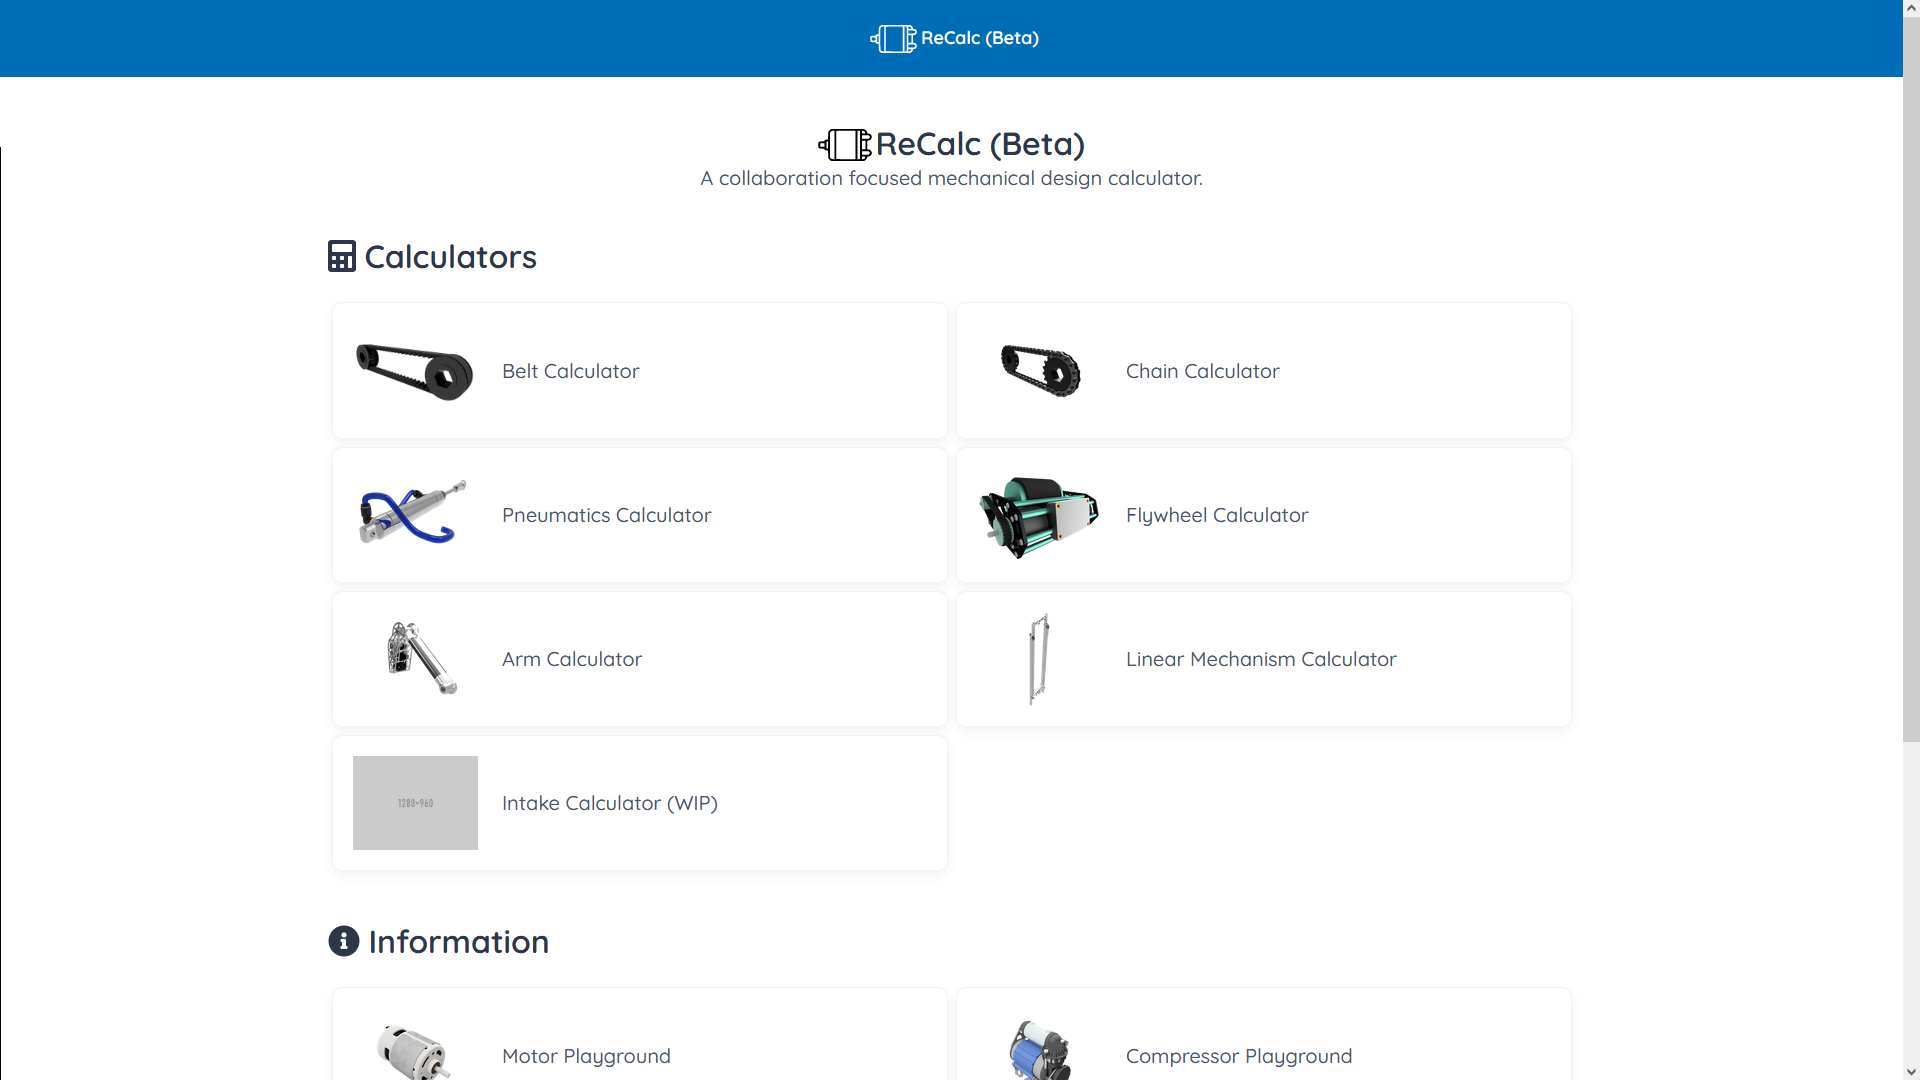Open the Flywheel Calculator

(x=1216, y=515)
